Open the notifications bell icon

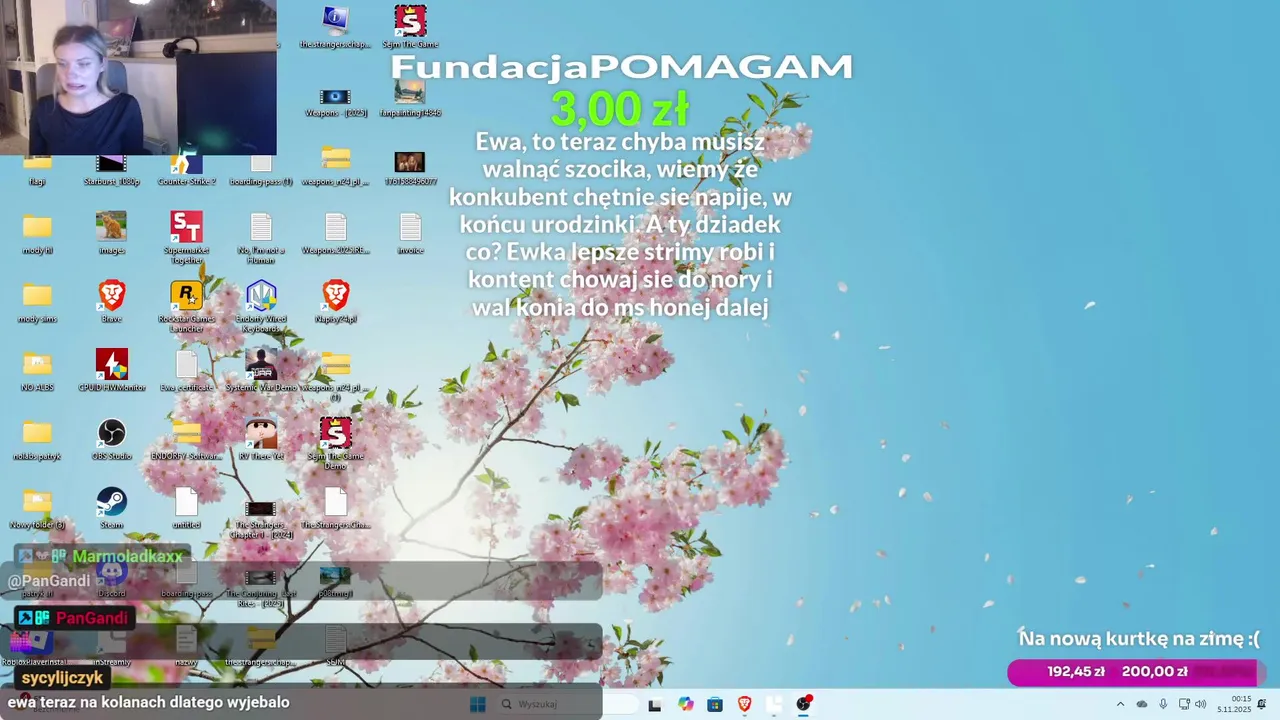[x=1262, y=704]
